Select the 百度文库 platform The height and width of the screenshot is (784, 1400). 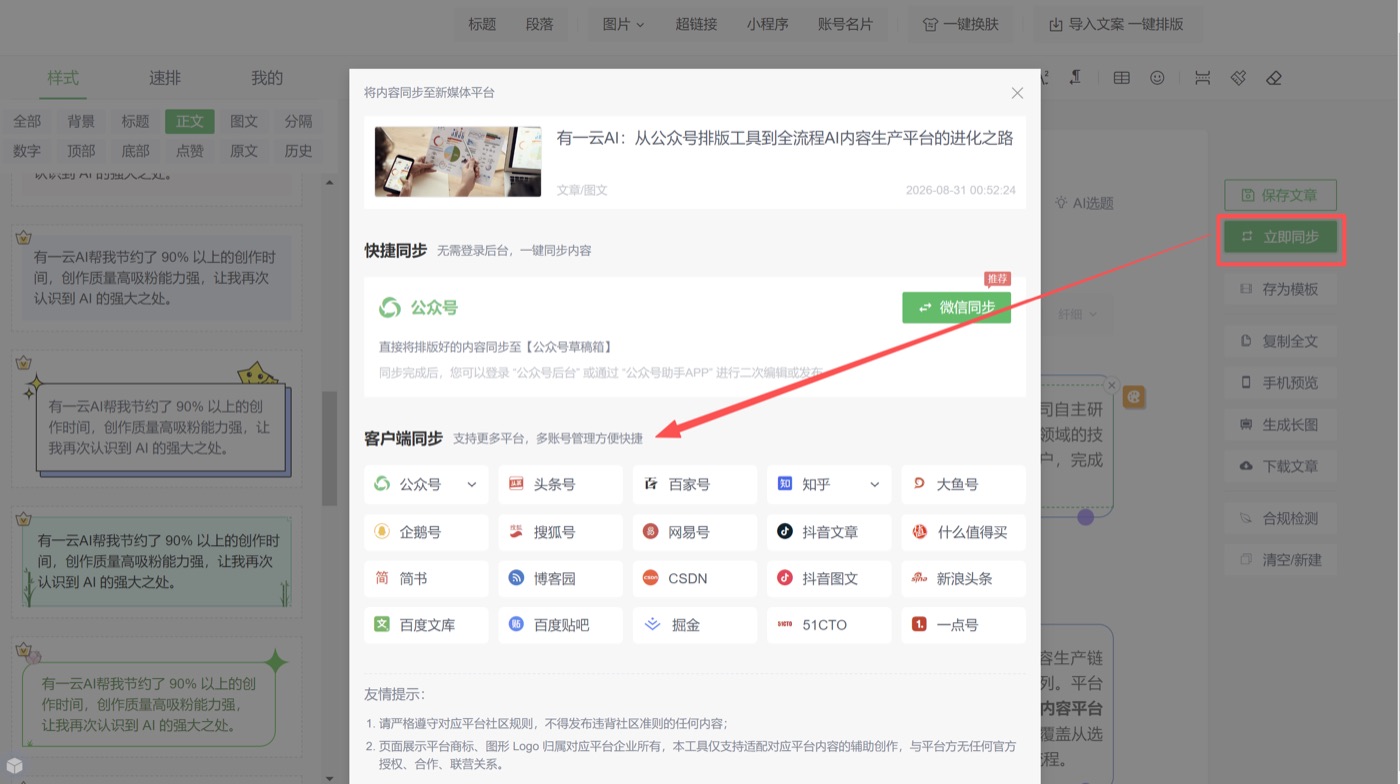426,625
